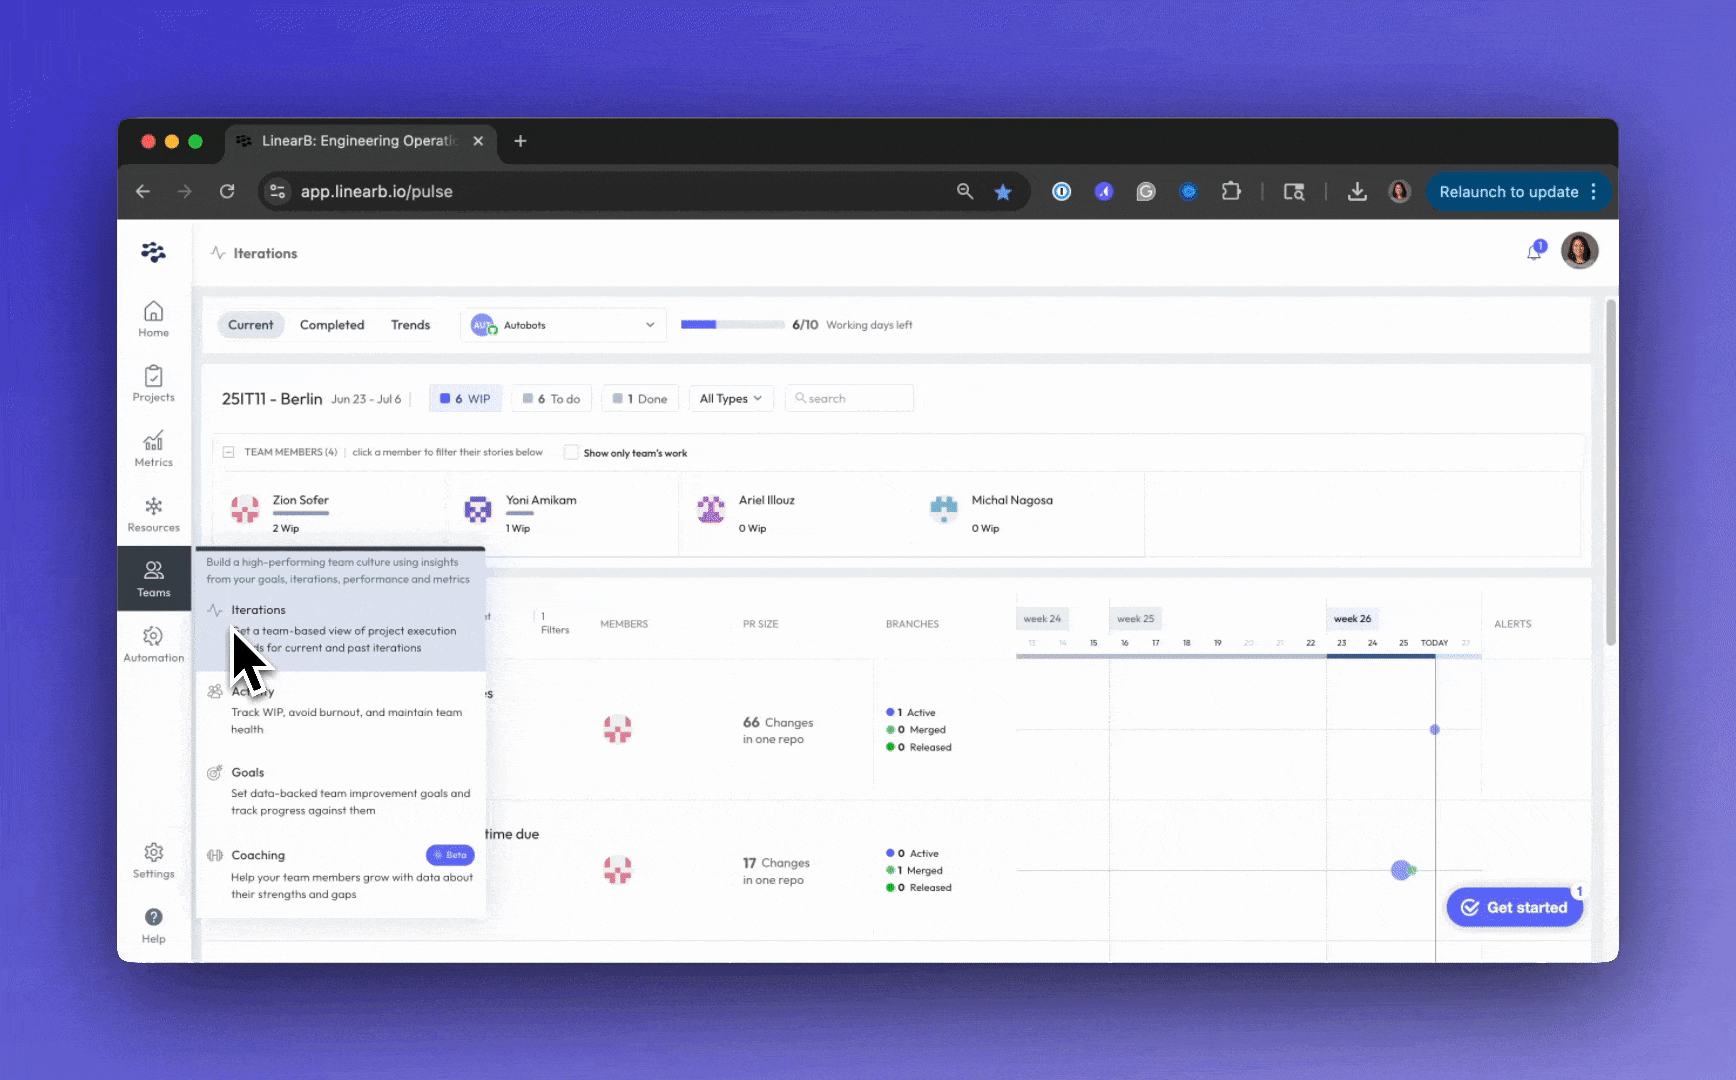Switch to the Trends tab

point(410,325)
